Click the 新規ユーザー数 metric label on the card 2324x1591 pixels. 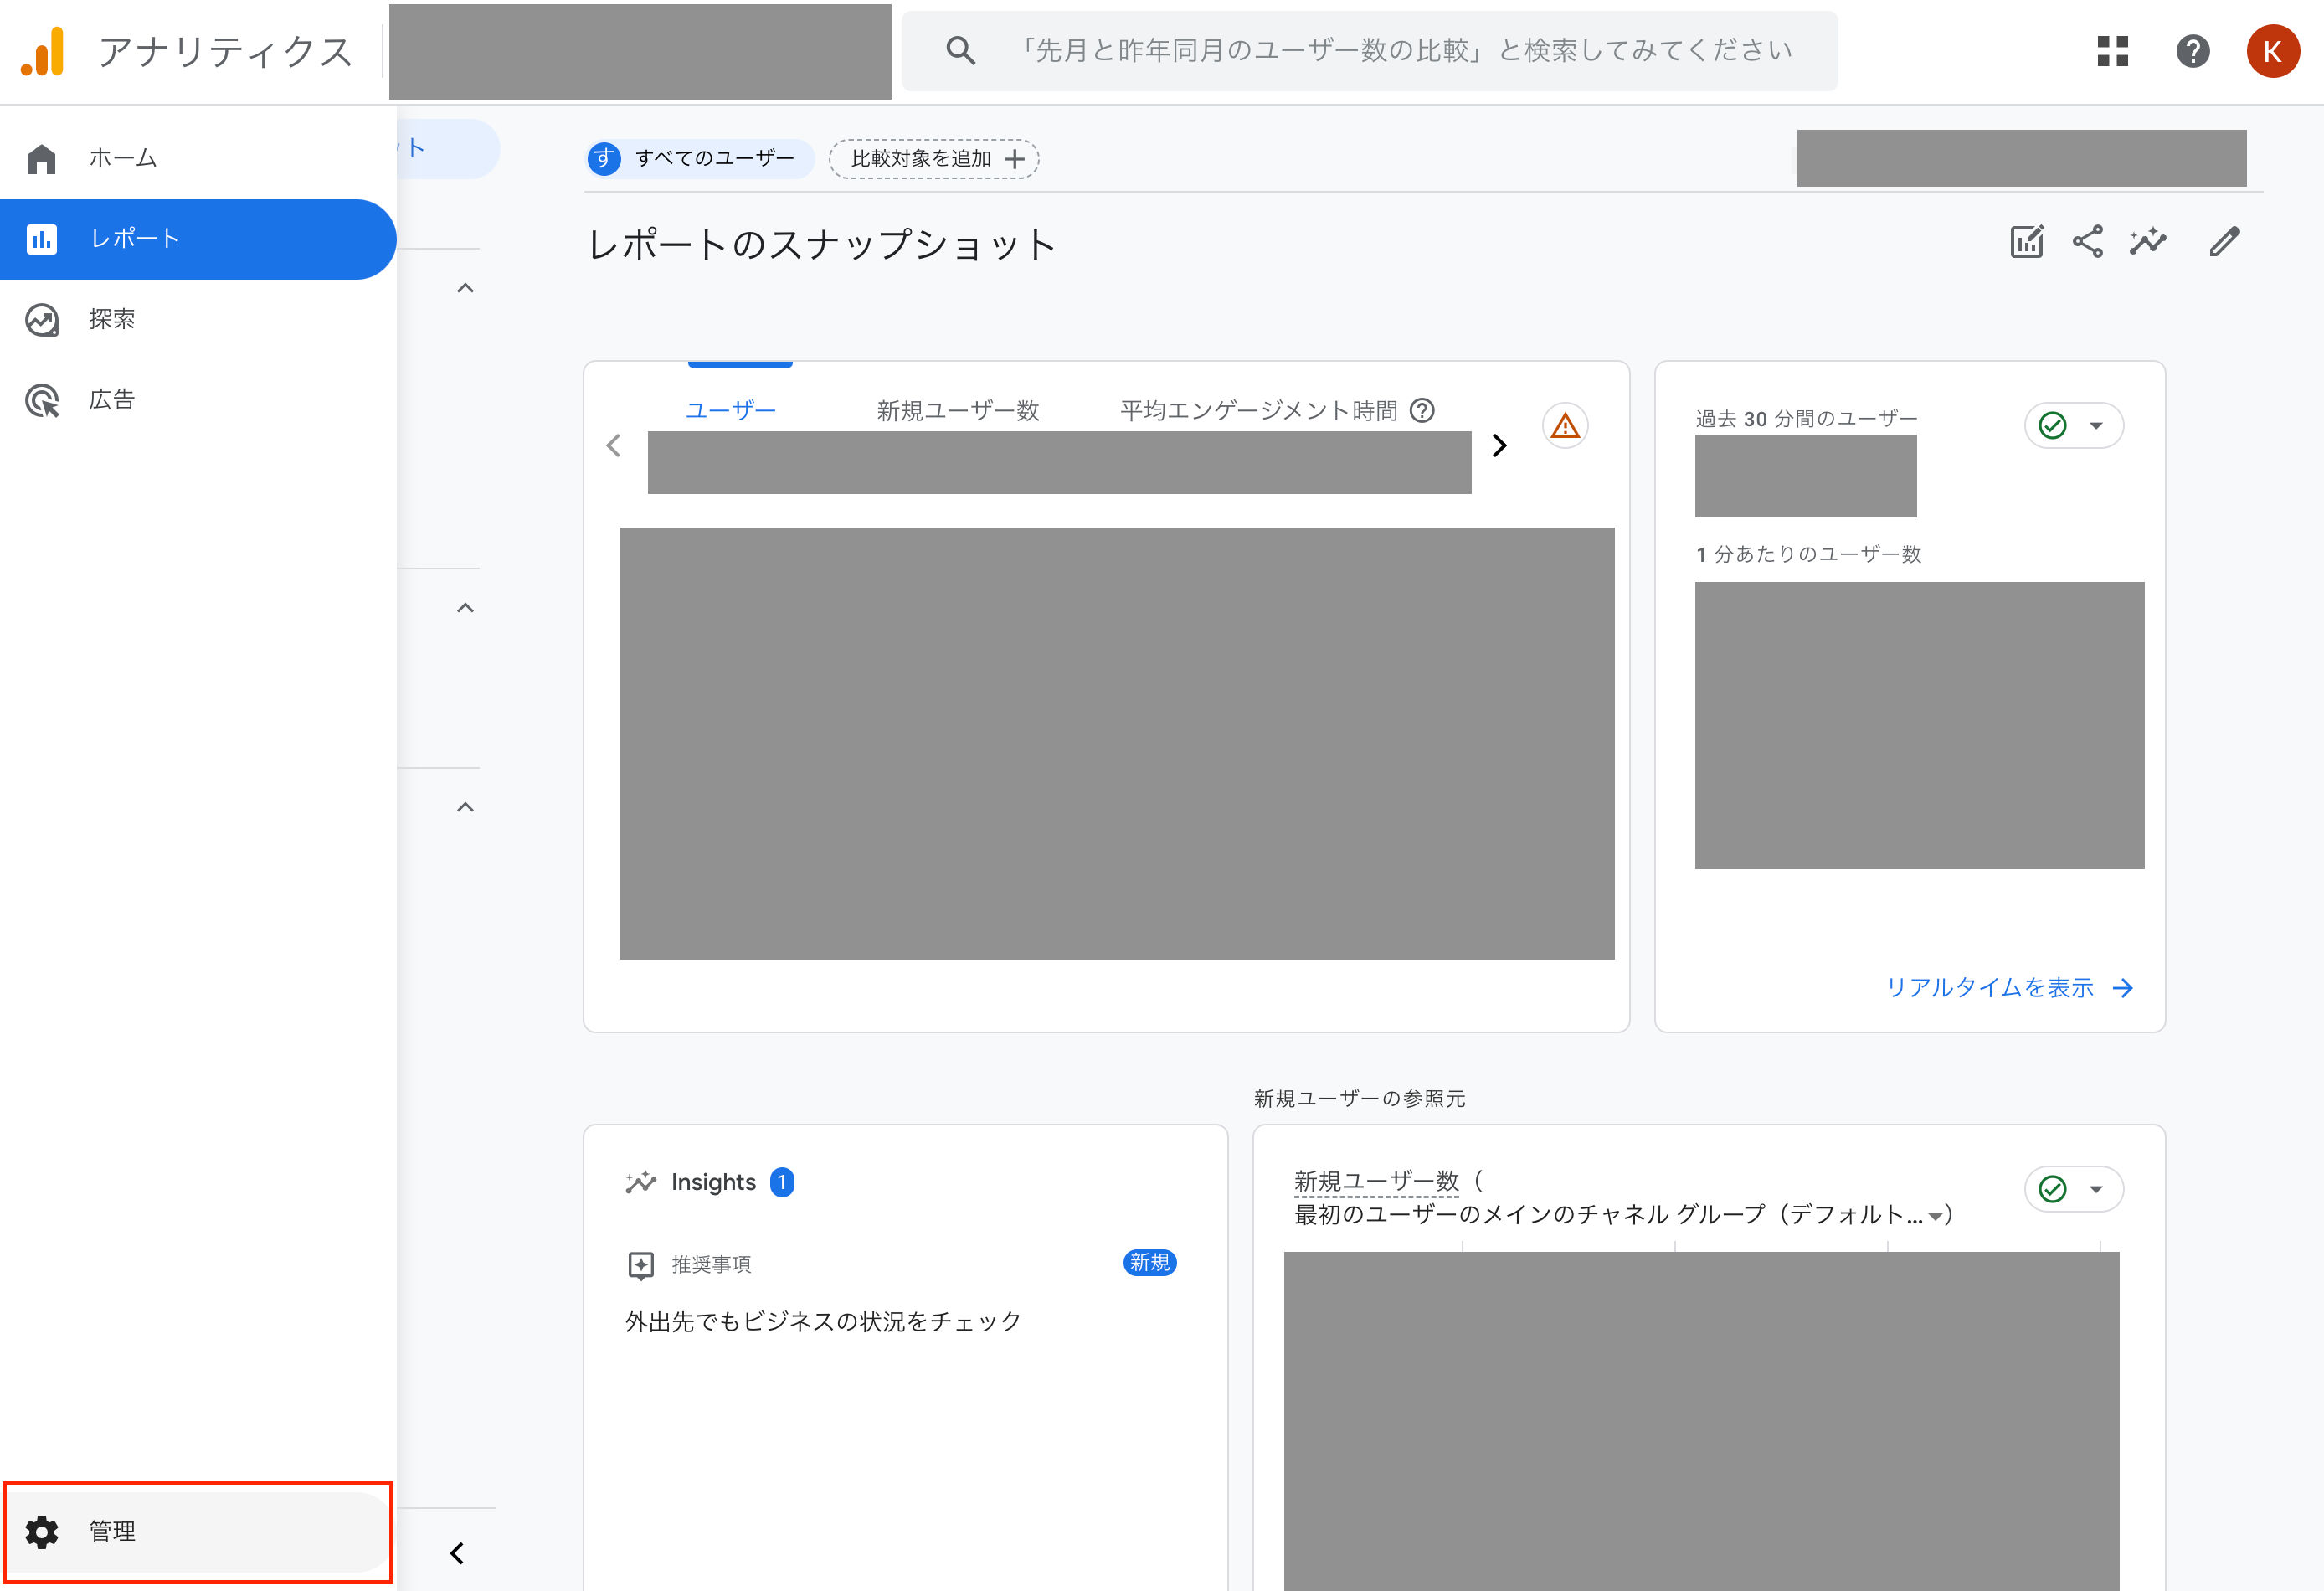tap(1376, 1181)
